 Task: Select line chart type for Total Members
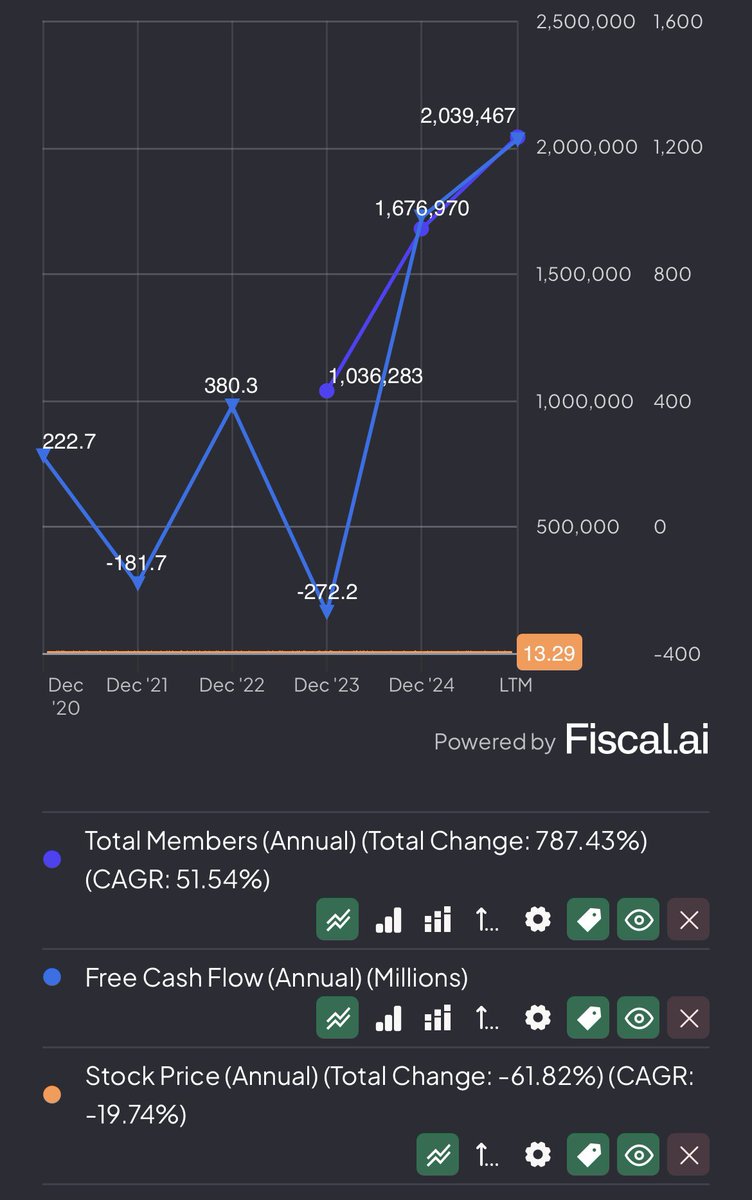click(x=338, y=920)
